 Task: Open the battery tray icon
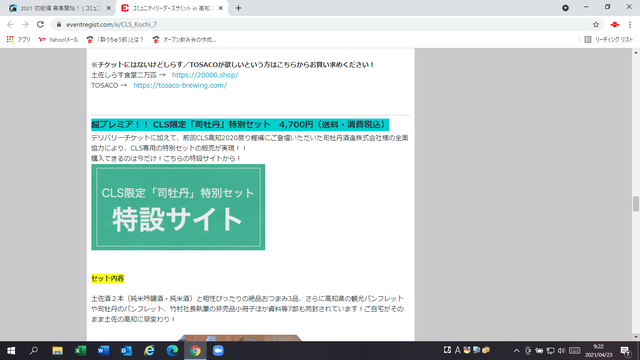click(539, 351)
